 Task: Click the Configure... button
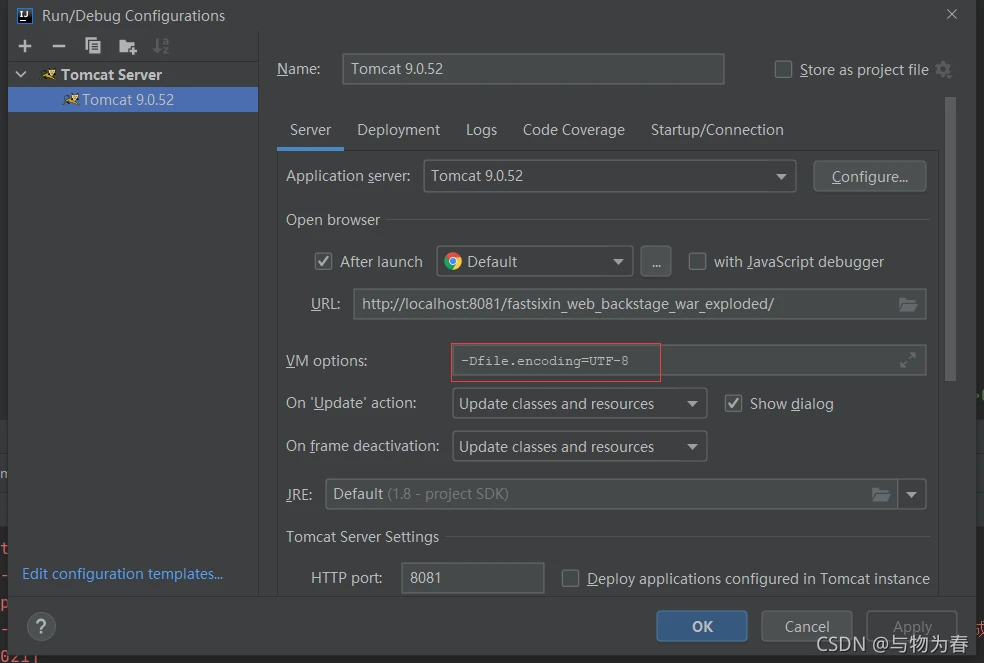pyautogui.click(x=869, y=176)
